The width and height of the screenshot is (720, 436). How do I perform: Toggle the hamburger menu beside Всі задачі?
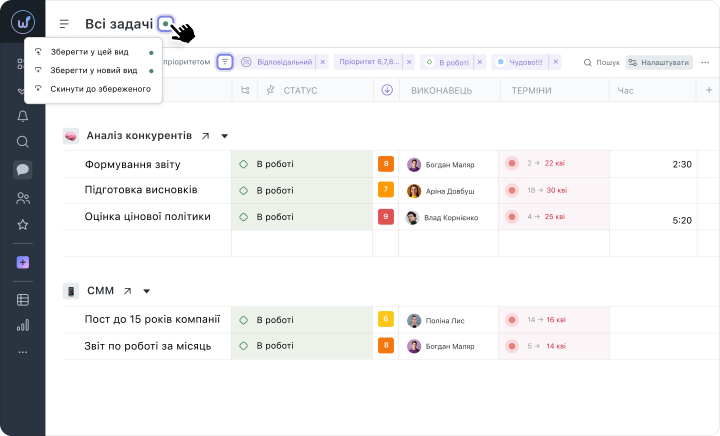pyautogui.click(x=65, y=24)
